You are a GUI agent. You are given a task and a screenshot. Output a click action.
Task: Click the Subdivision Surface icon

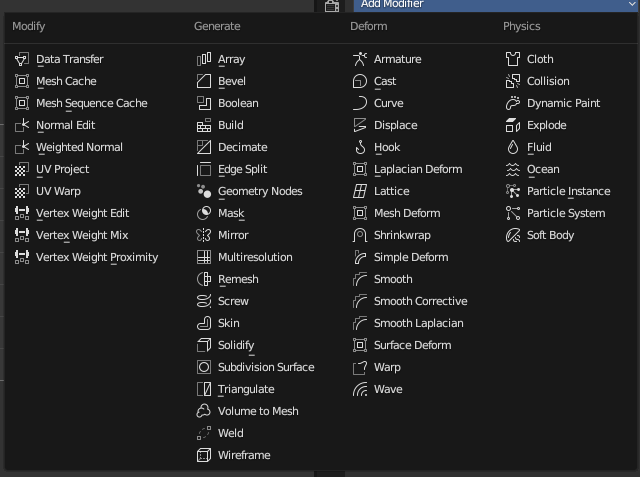(204, 367)
